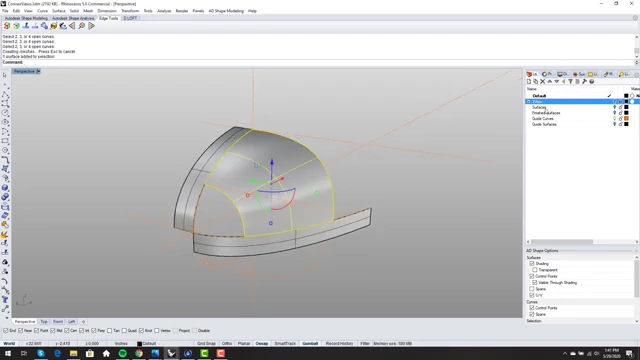
Task: Toggle Surfaces Shading checkbox in AD Shape Options
Action: [532, 264]
